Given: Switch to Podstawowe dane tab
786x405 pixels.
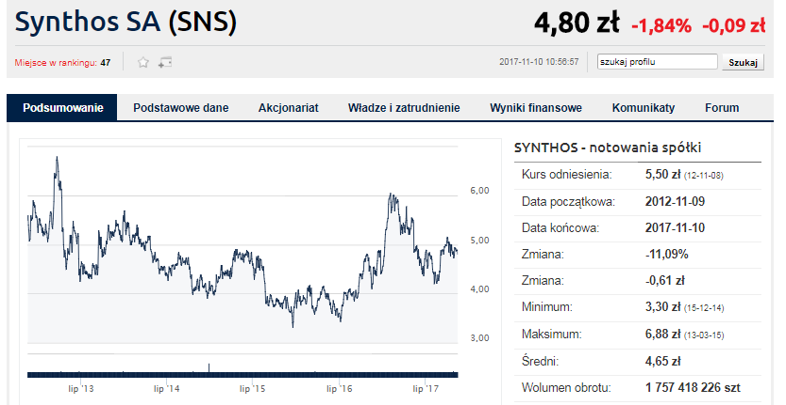Looking at the screenshot, I should [x=181, y=108].
